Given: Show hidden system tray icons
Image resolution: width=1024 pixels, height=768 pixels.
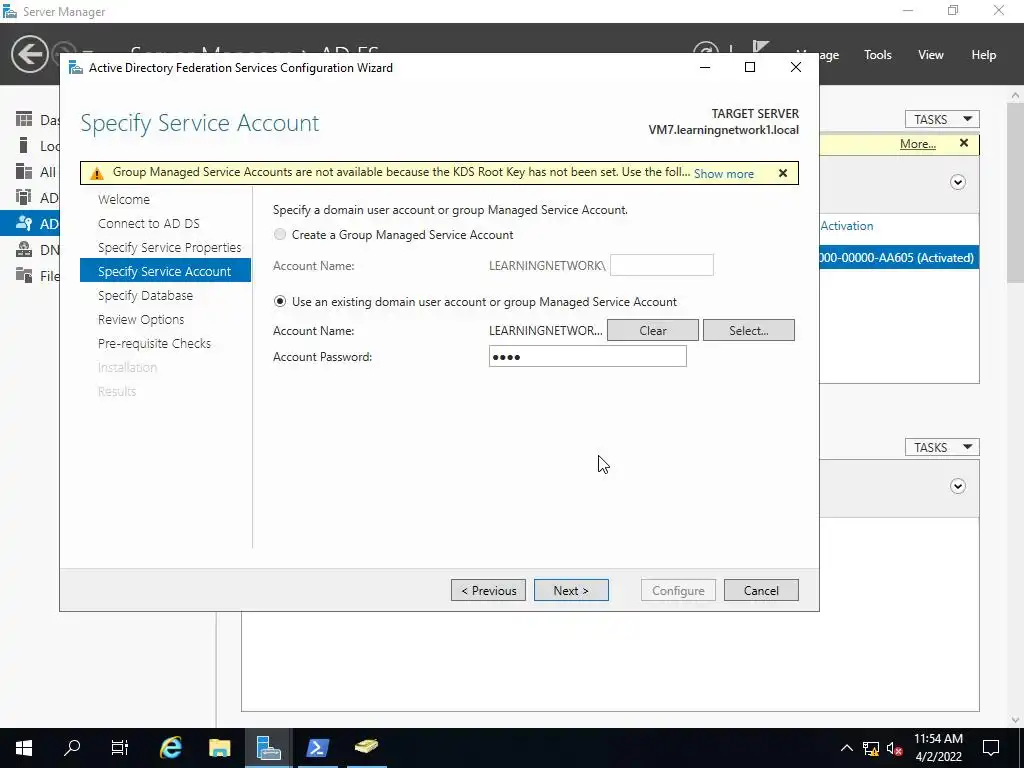Looking at the screenshot, I should (846, 748).
